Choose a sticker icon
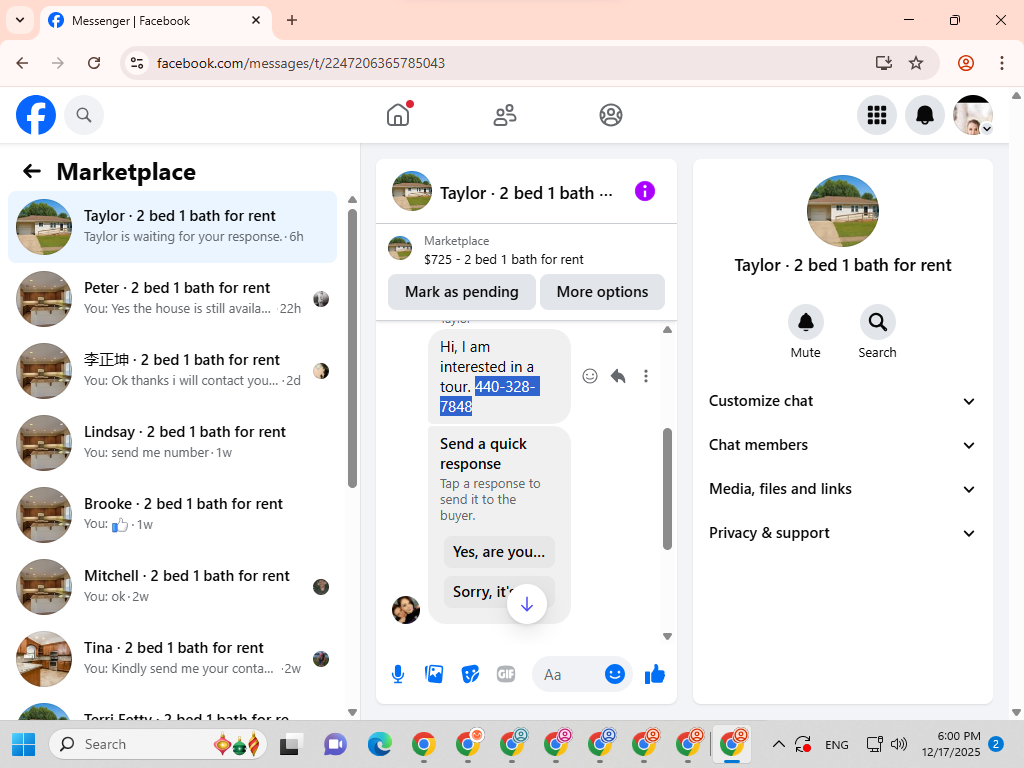This screenshot has width=1024, height=768. pos(470,674)
